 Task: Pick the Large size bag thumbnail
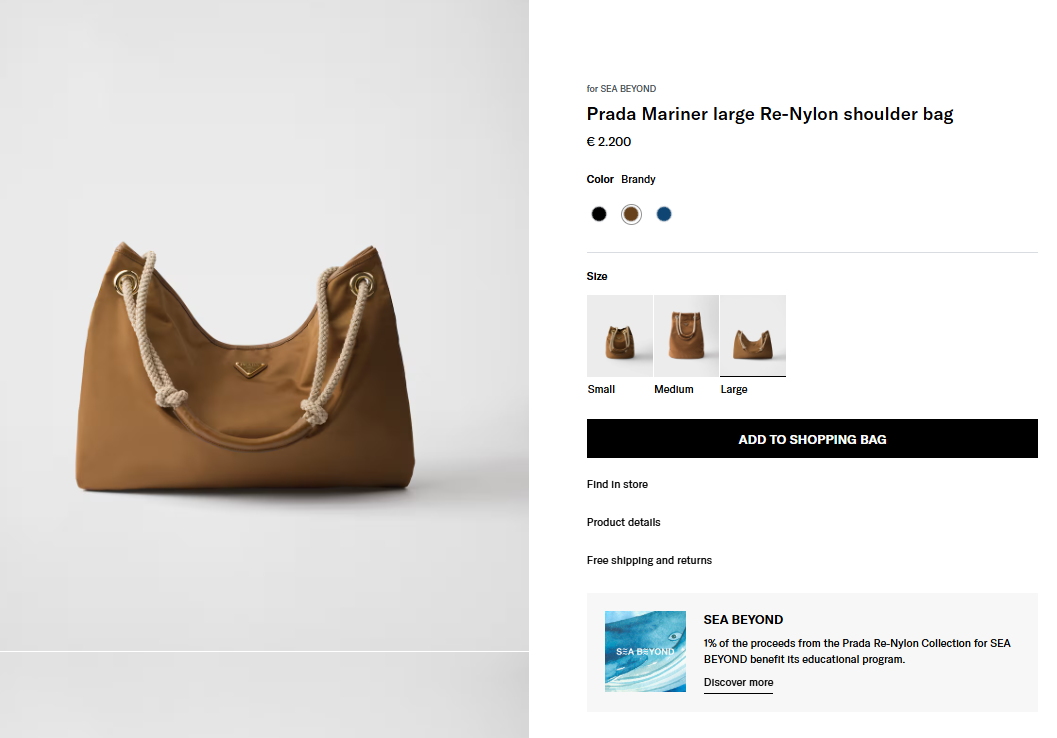[753, 335]
